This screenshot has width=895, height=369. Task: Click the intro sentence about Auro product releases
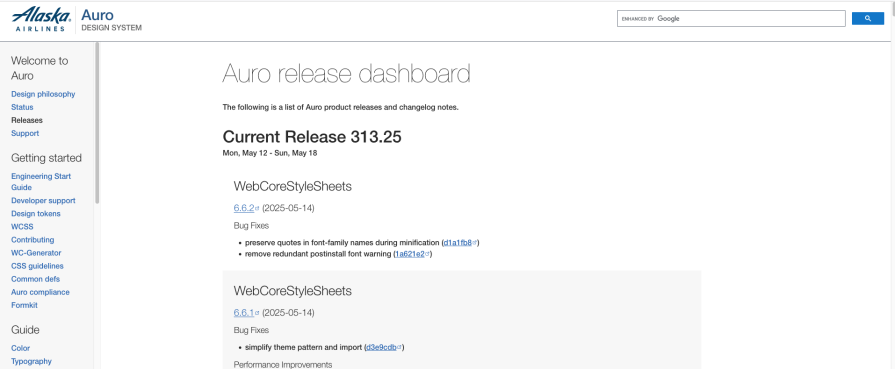340,107
